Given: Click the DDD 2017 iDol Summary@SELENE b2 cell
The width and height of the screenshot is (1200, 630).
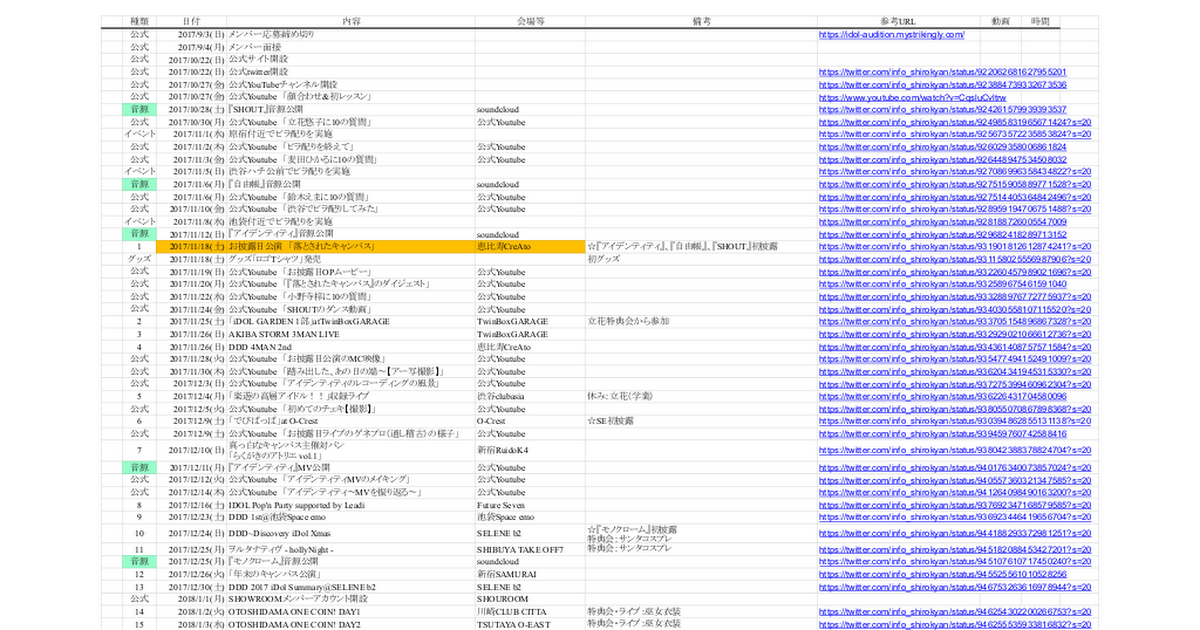Looking at the screenshot, I should click(351, 587).
